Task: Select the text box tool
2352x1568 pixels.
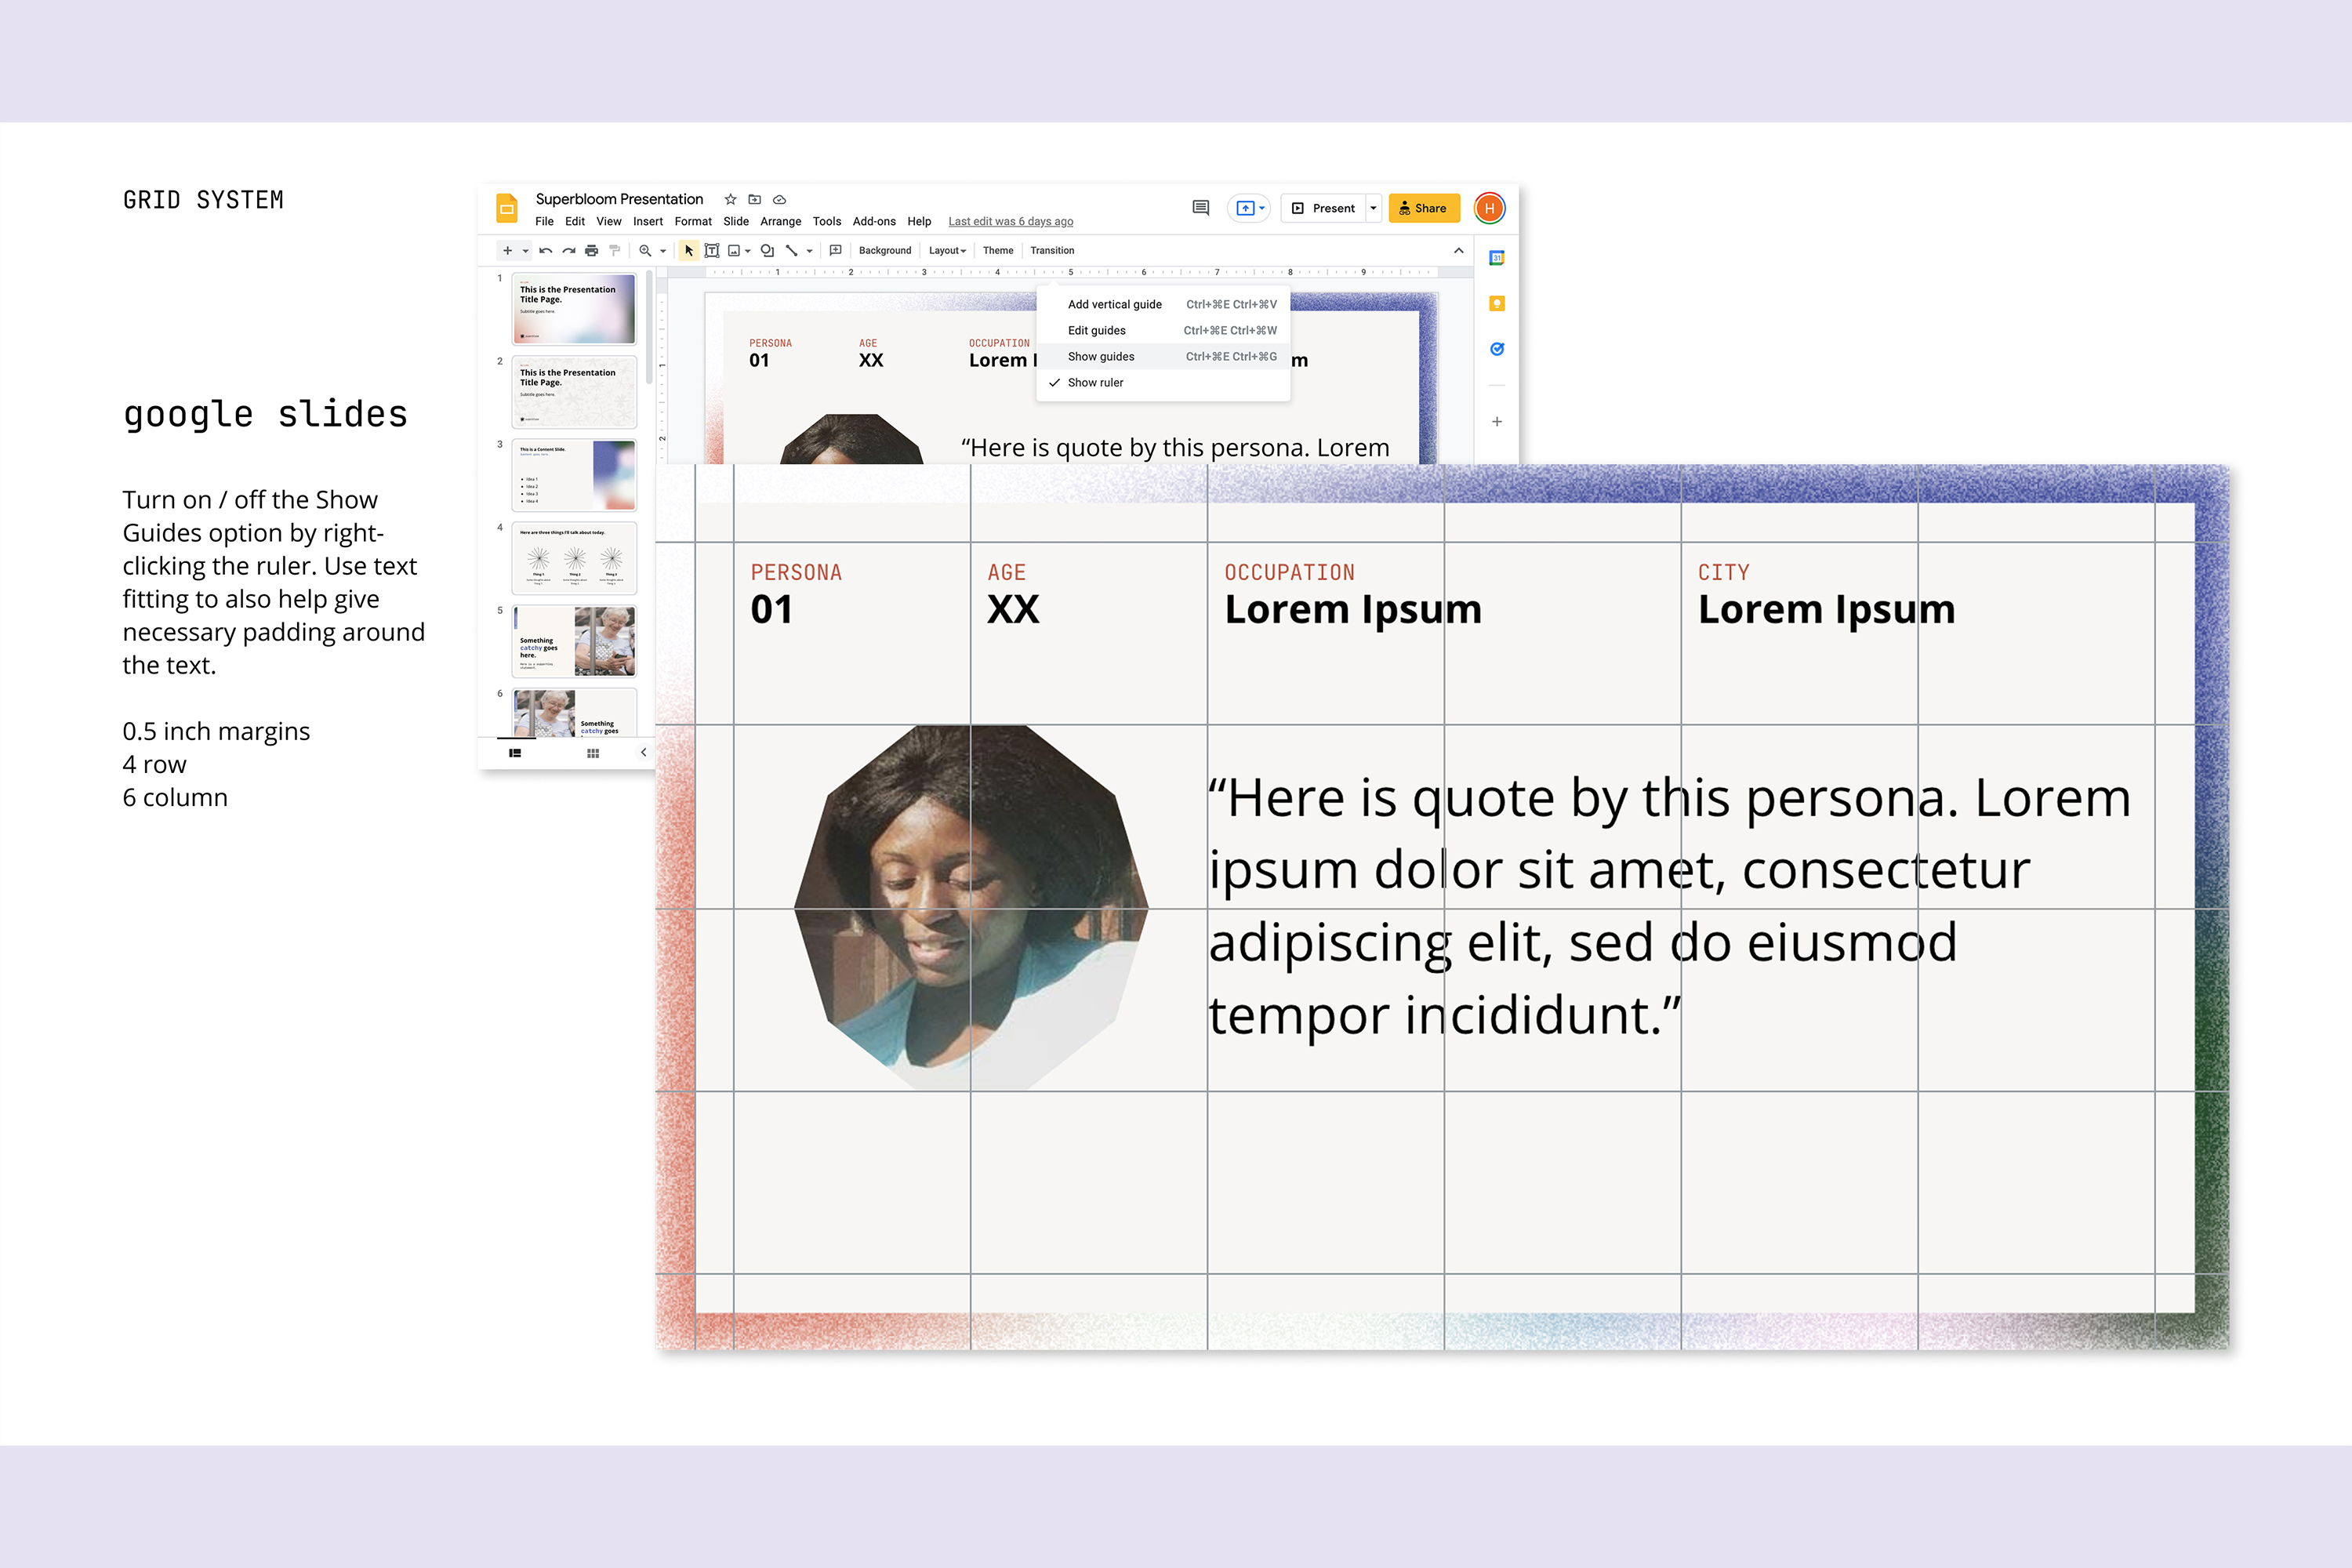Action: coord(712,251)
